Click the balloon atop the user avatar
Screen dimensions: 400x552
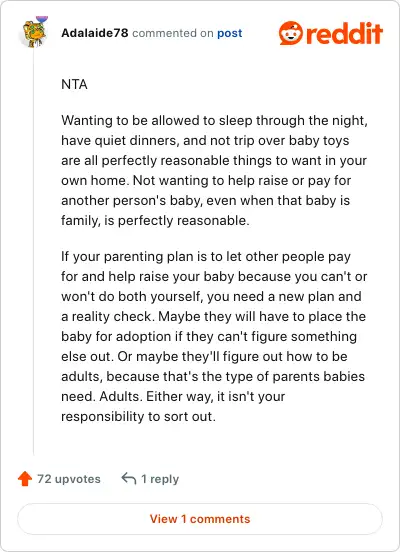42,20
